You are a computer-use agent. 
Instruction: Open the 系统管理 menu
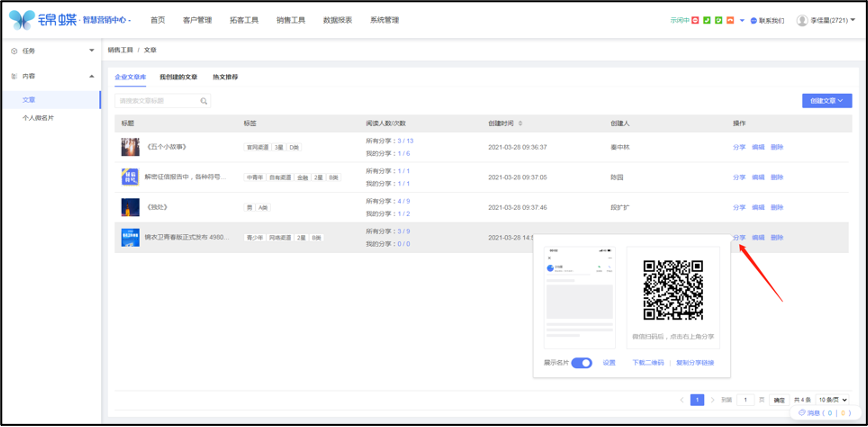pyautogui.click(x=384, y=20)
